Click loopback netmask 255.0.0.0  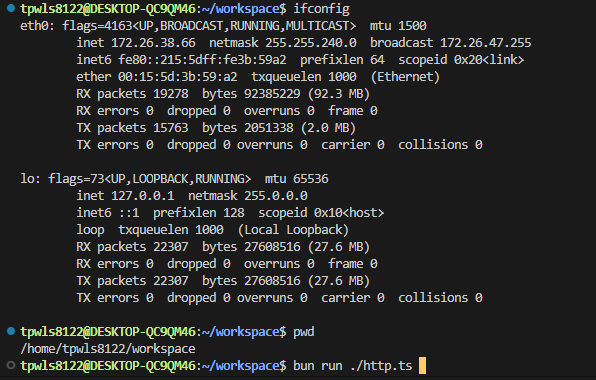point(276,196)
